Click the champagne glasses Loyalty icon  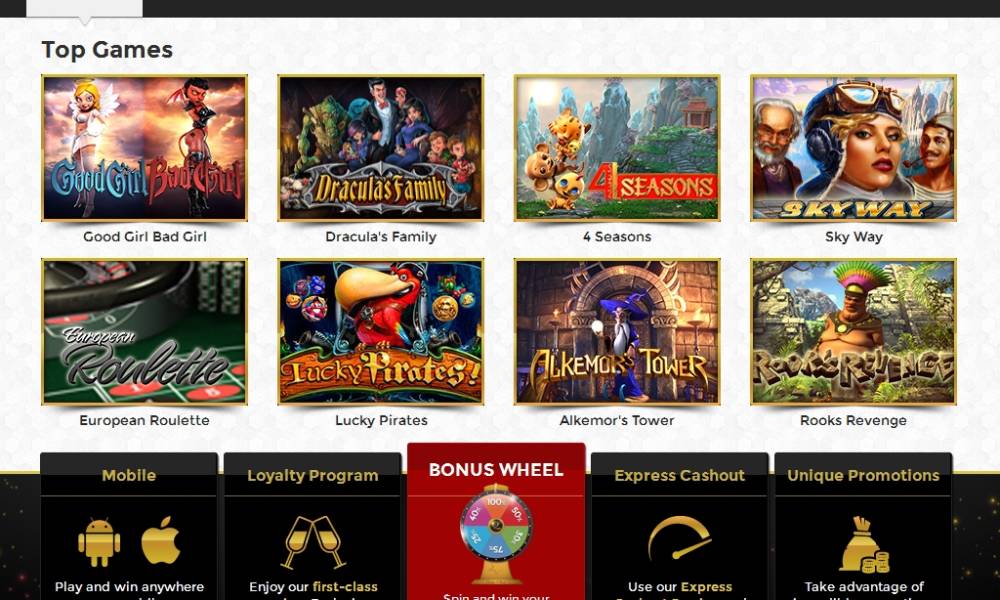(312, 542)
